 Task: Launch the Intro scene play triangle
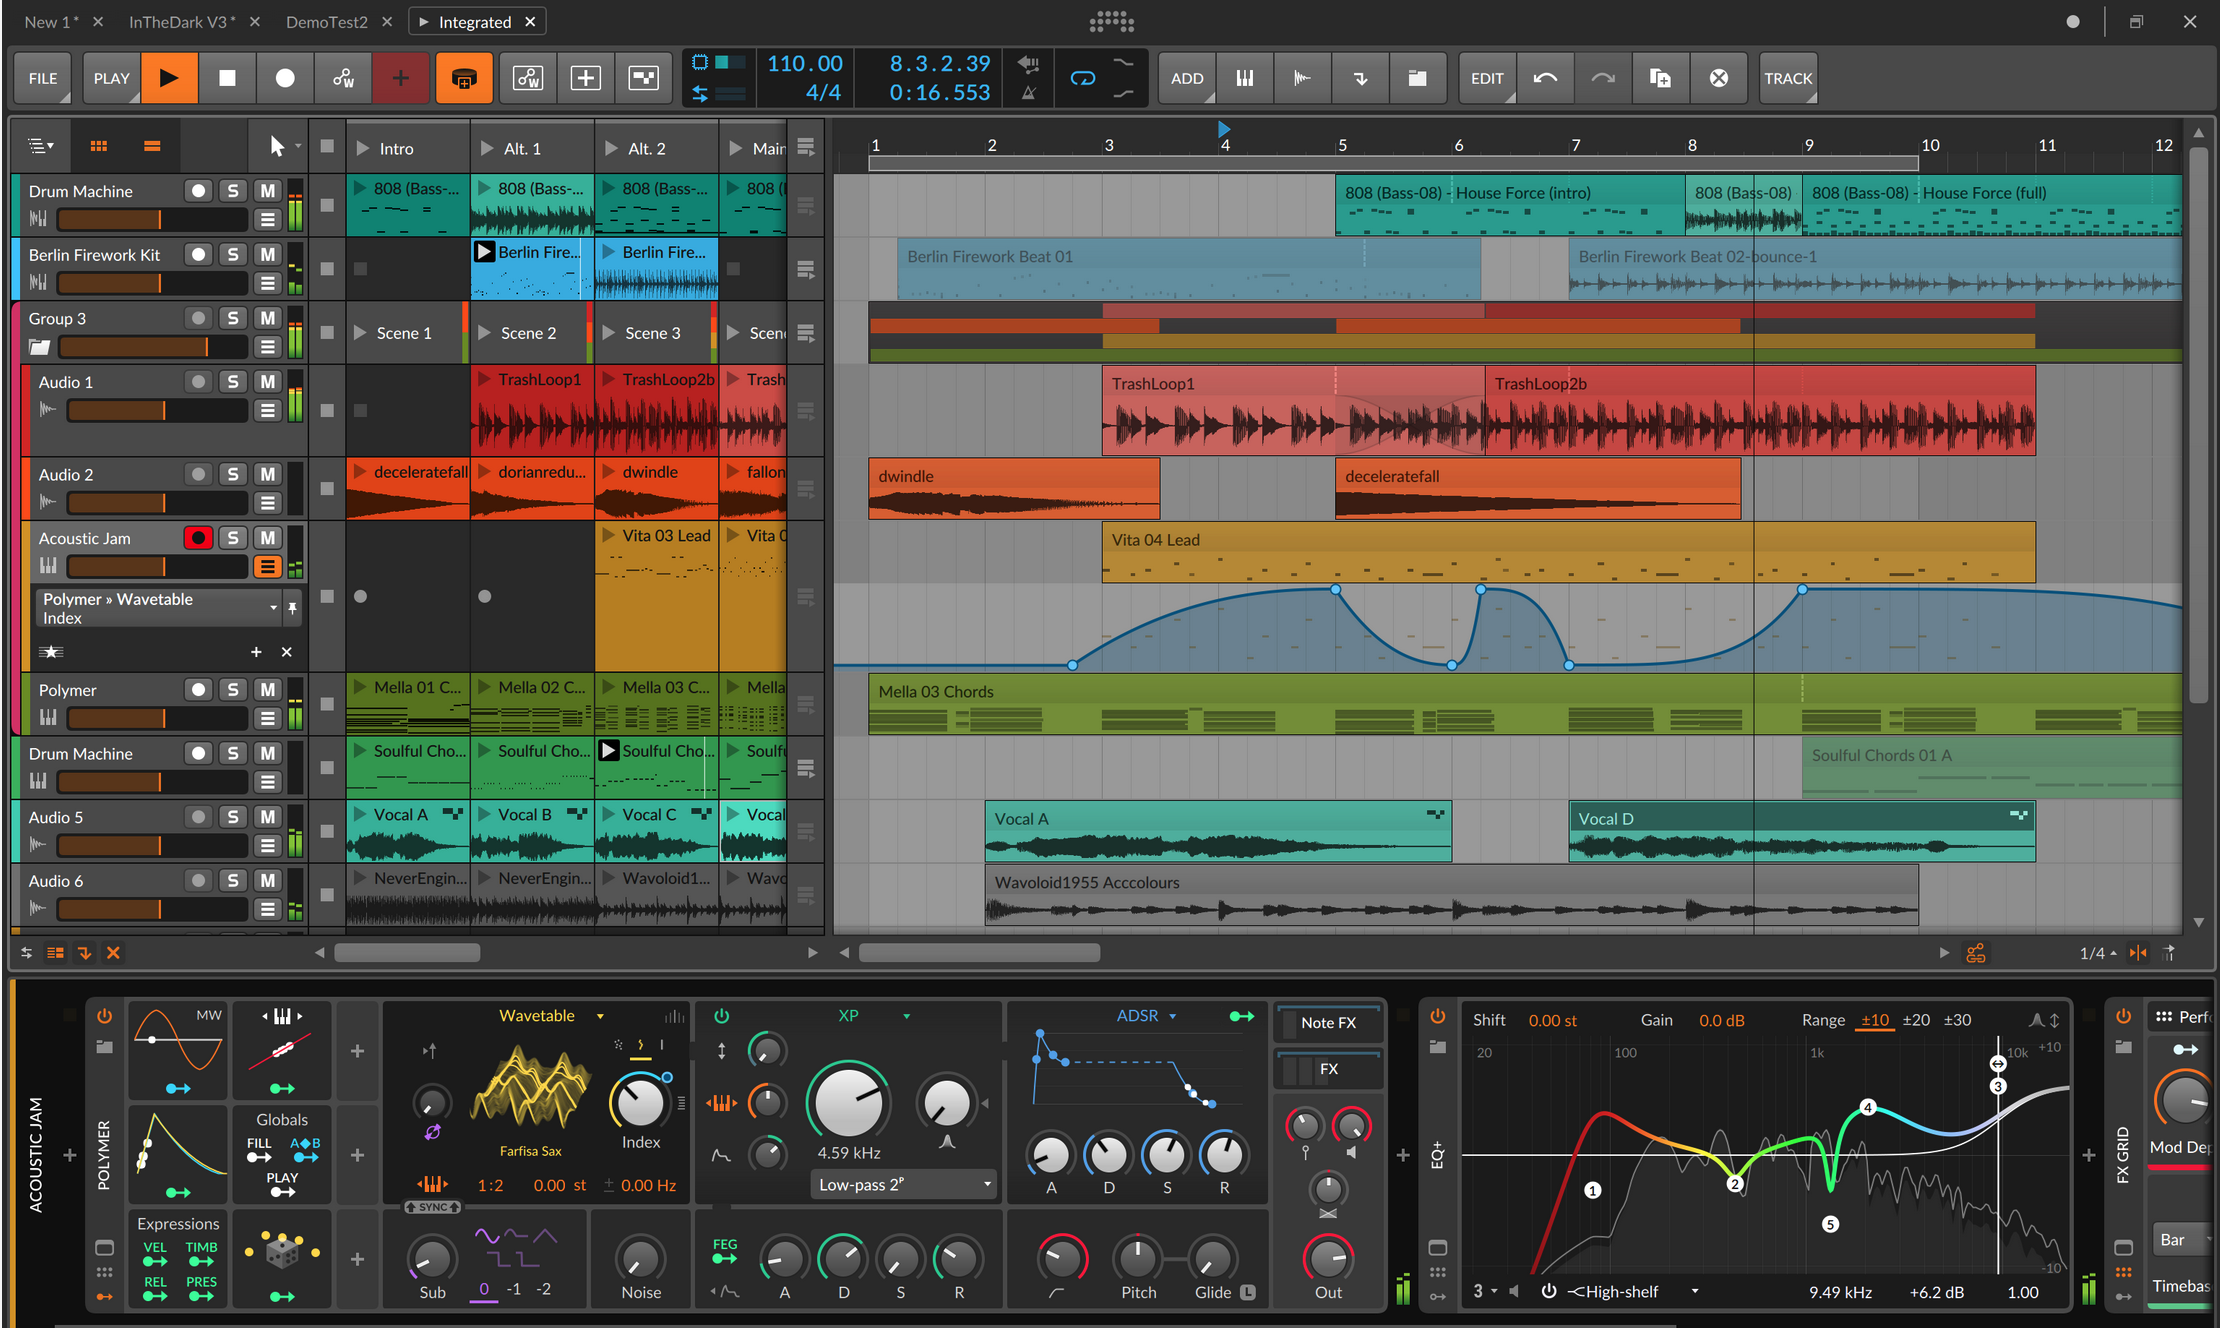(364, 148)
